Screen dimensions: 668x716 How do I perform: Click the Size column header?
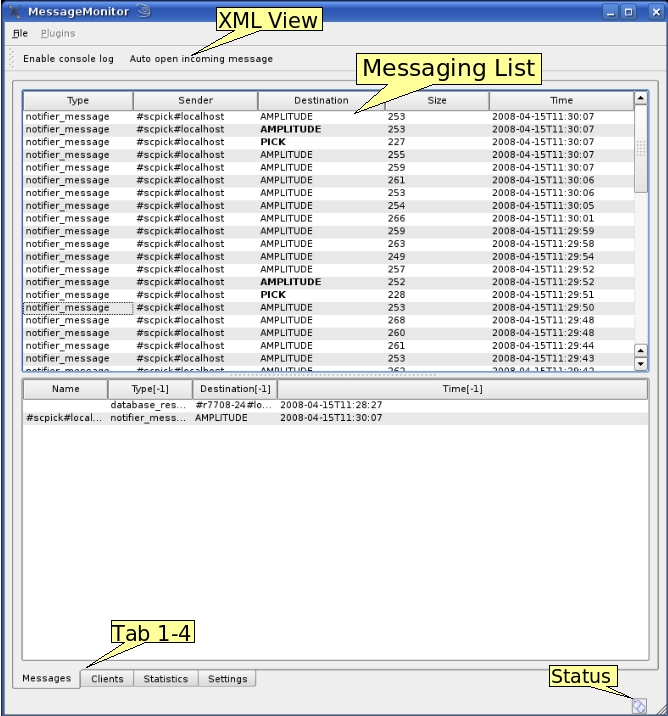437,101
